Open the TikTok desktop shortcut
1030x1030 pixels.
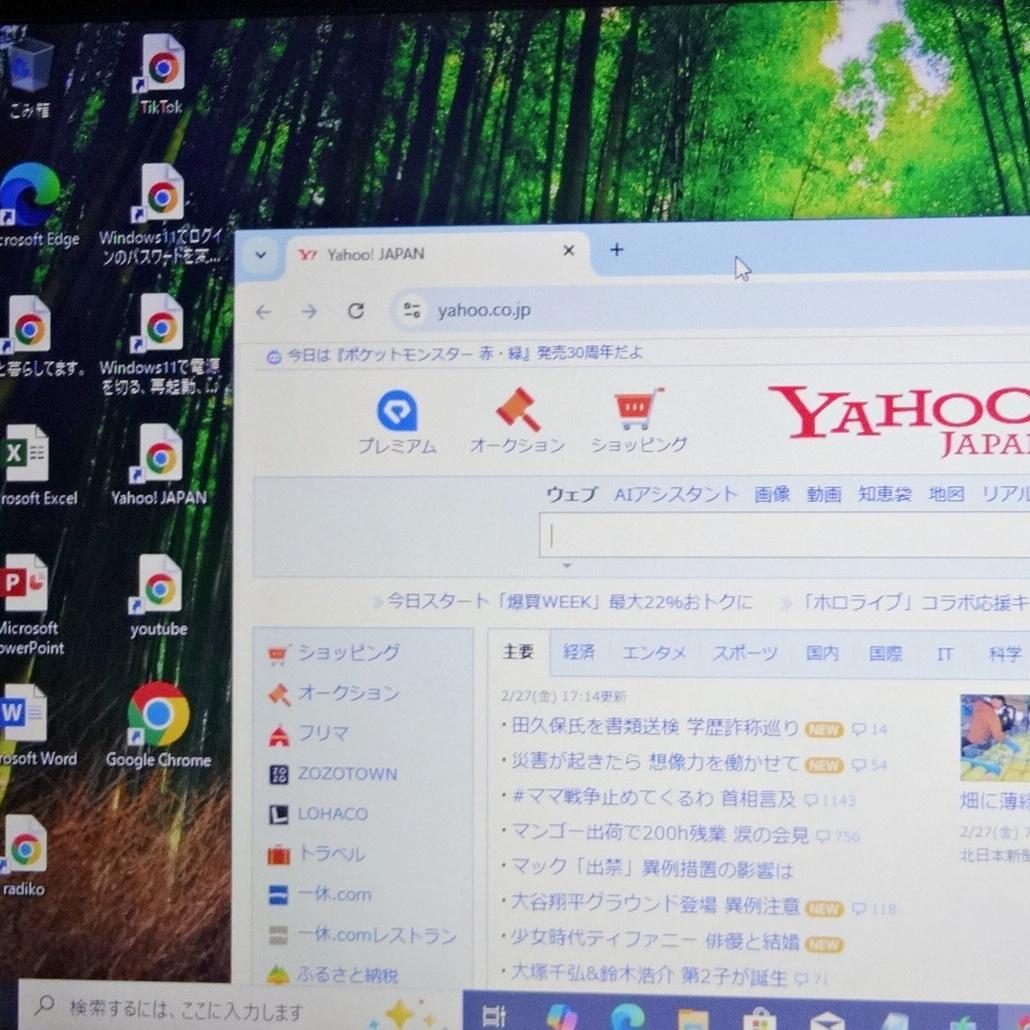coord(160,72)
